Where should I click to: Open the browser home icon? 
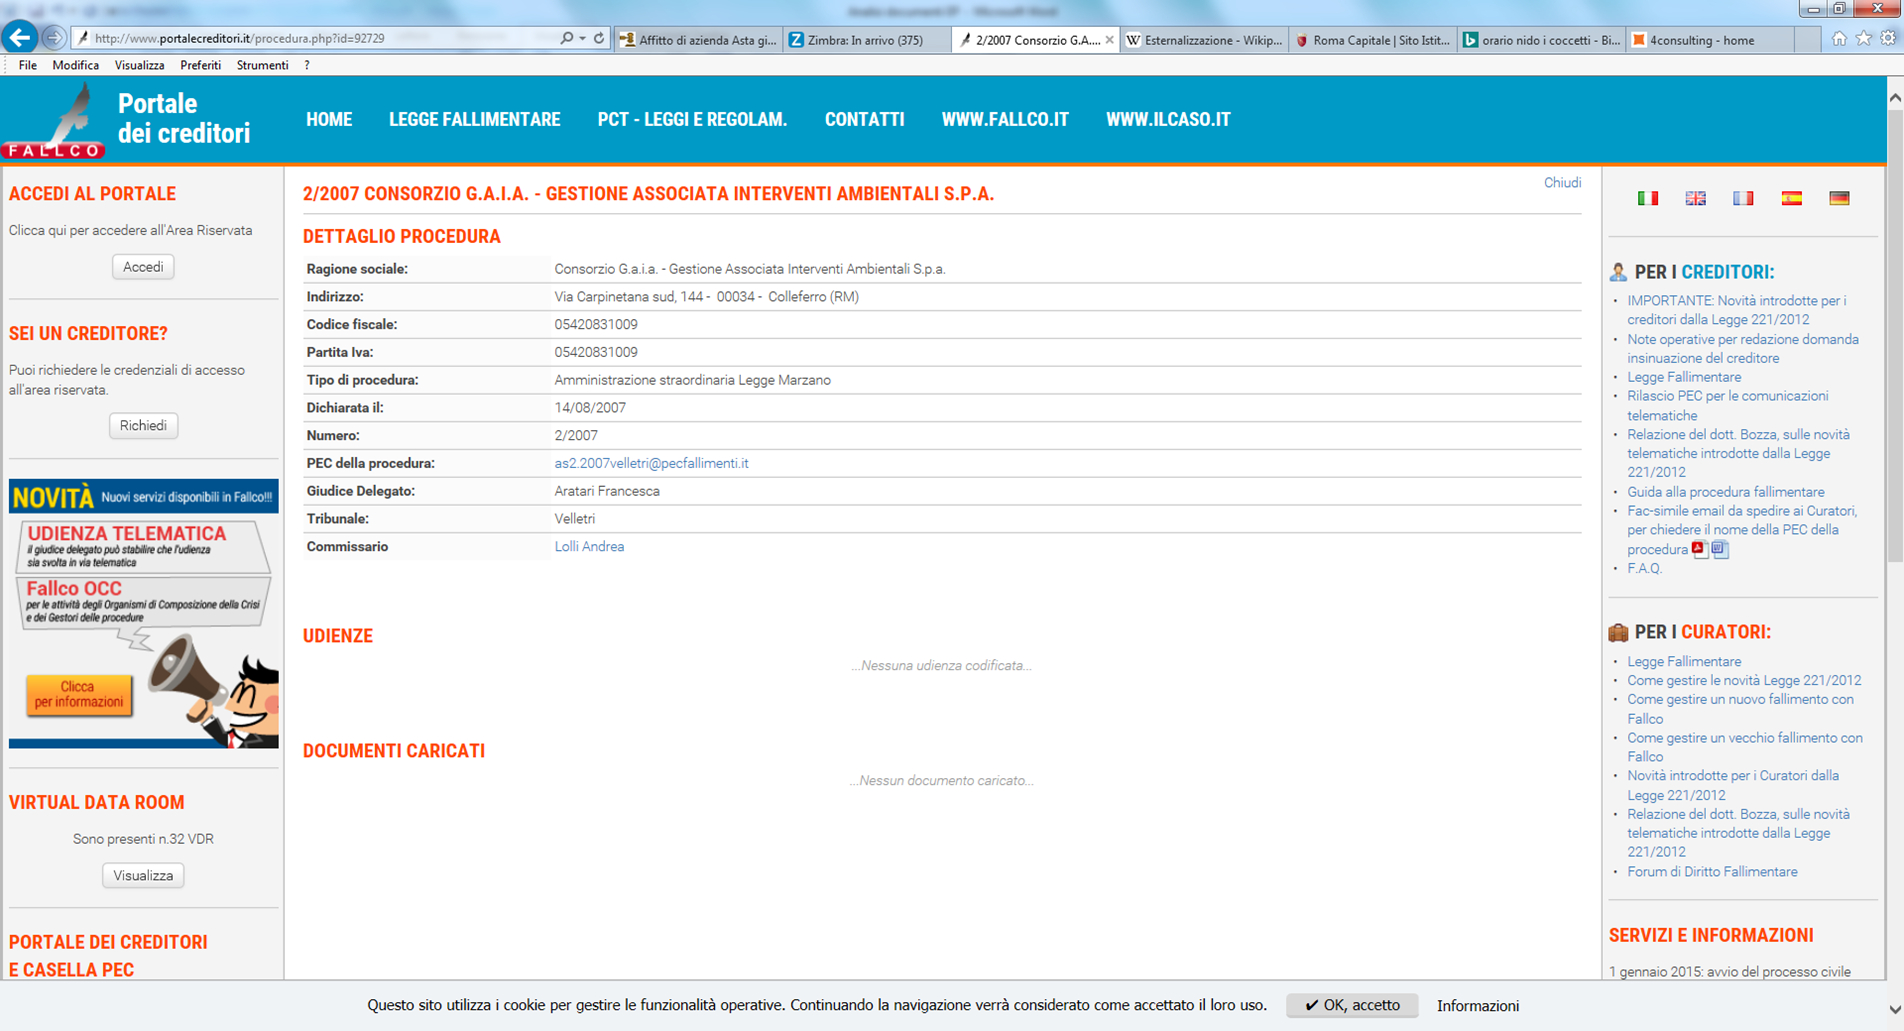1839,38
